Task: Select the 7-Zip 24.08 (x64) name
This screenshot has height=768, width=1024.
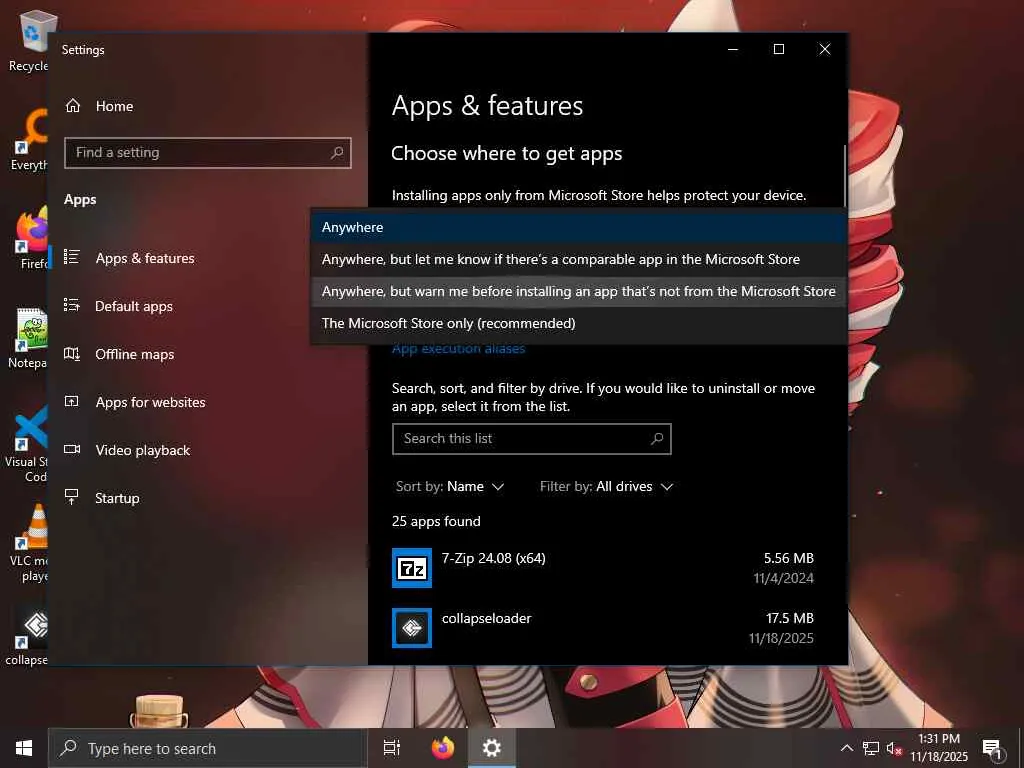Action: 494,558
